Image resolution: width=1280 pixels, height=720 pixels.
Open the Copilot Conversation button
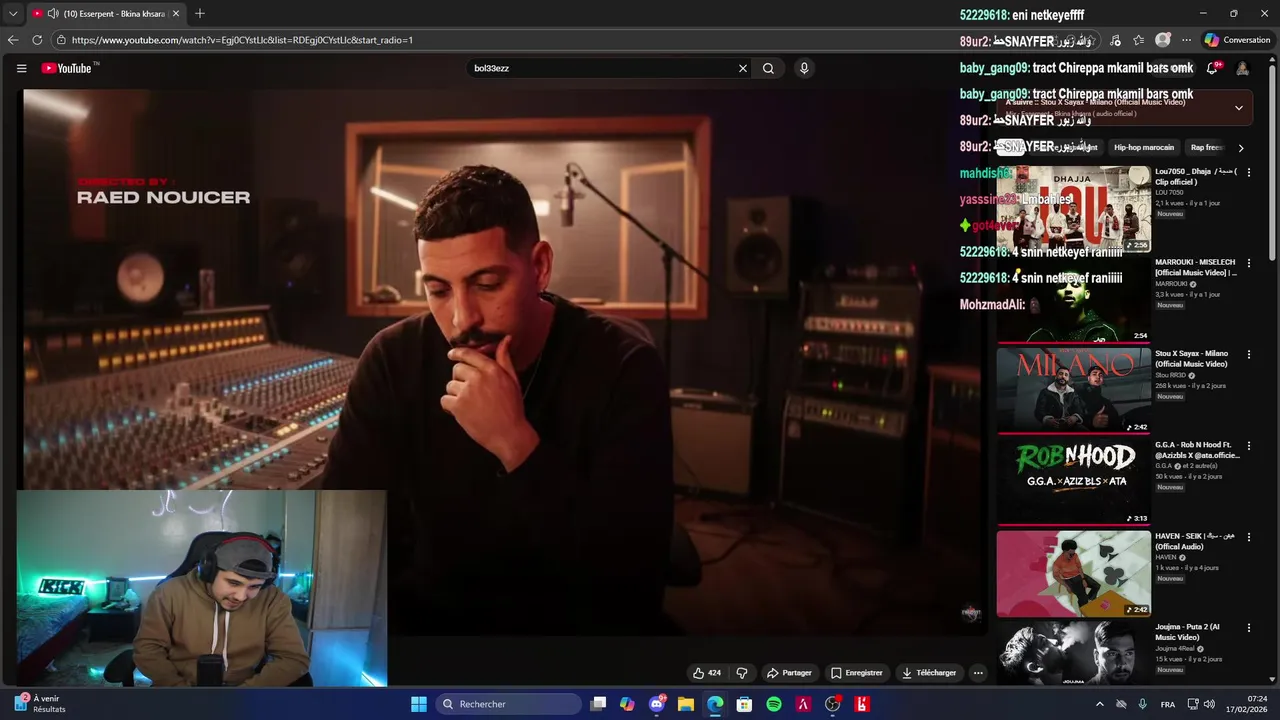[x=1237, y=40]
